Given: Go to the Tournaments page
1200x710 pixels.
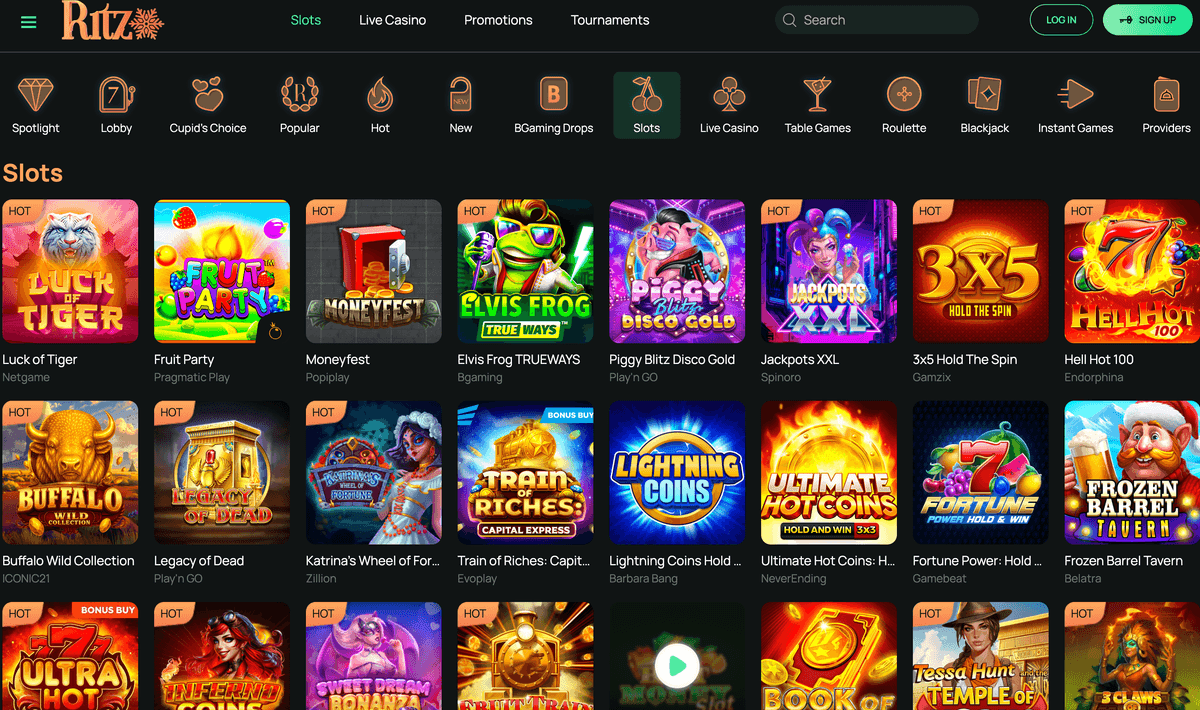Looking at the screenshot, I should 610,20.
